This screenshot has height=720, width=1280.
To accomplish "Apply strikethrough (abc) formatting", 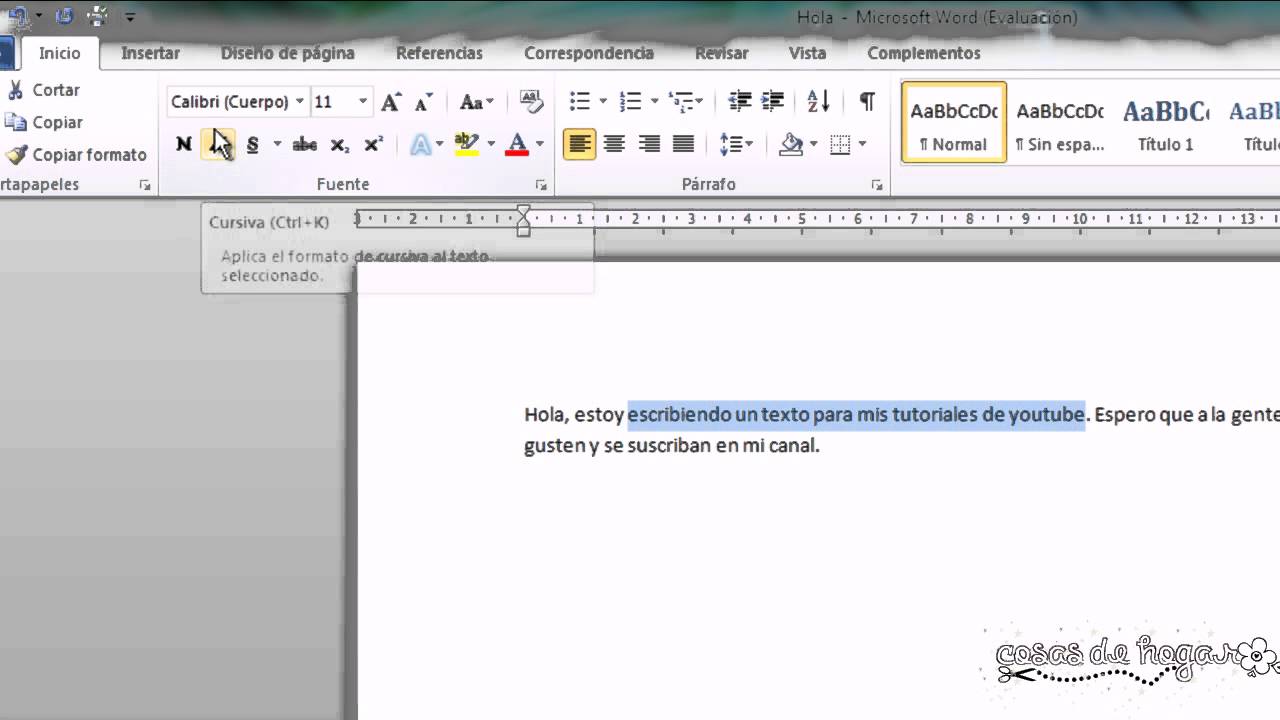I will (304, 145).
